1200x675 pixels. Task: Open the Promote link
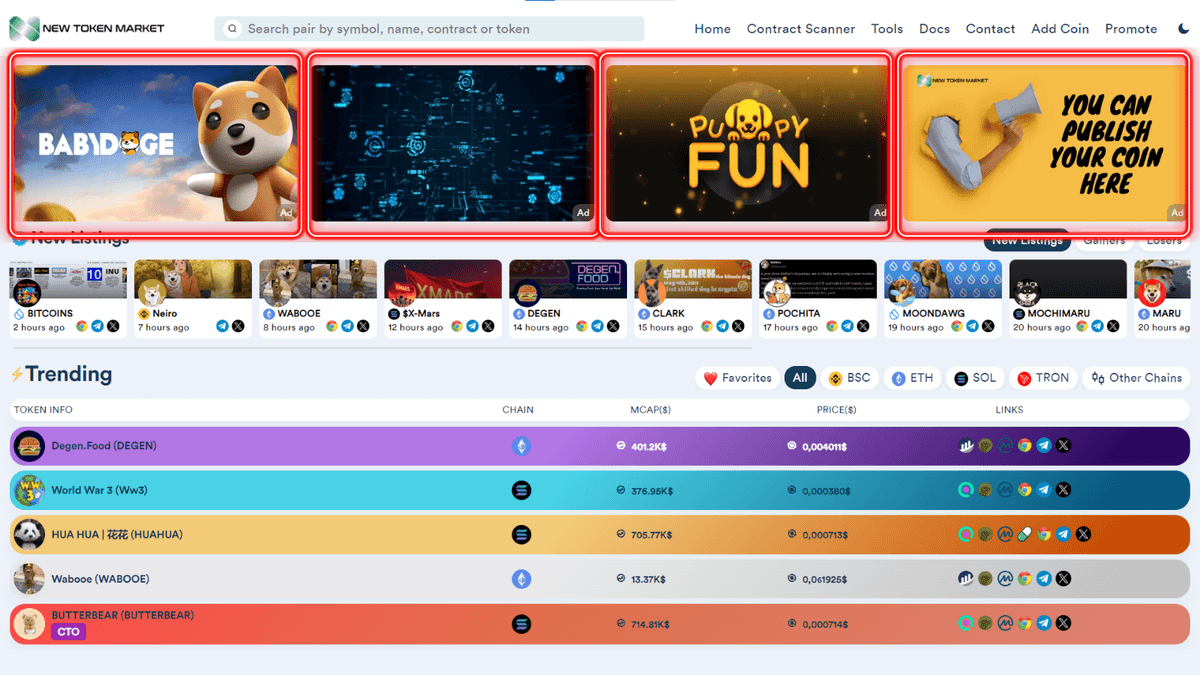point(1131,29)
